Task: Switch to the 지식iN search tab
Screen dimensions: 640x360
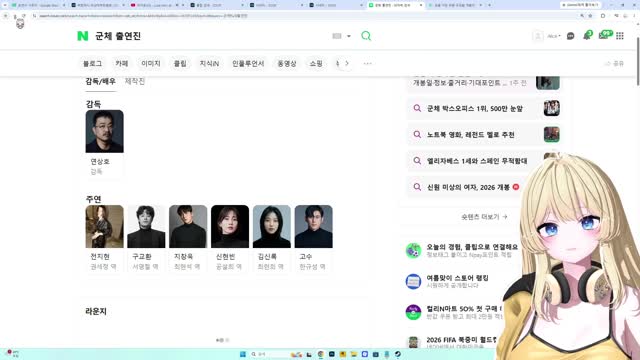Action: [x=209, y=63]
